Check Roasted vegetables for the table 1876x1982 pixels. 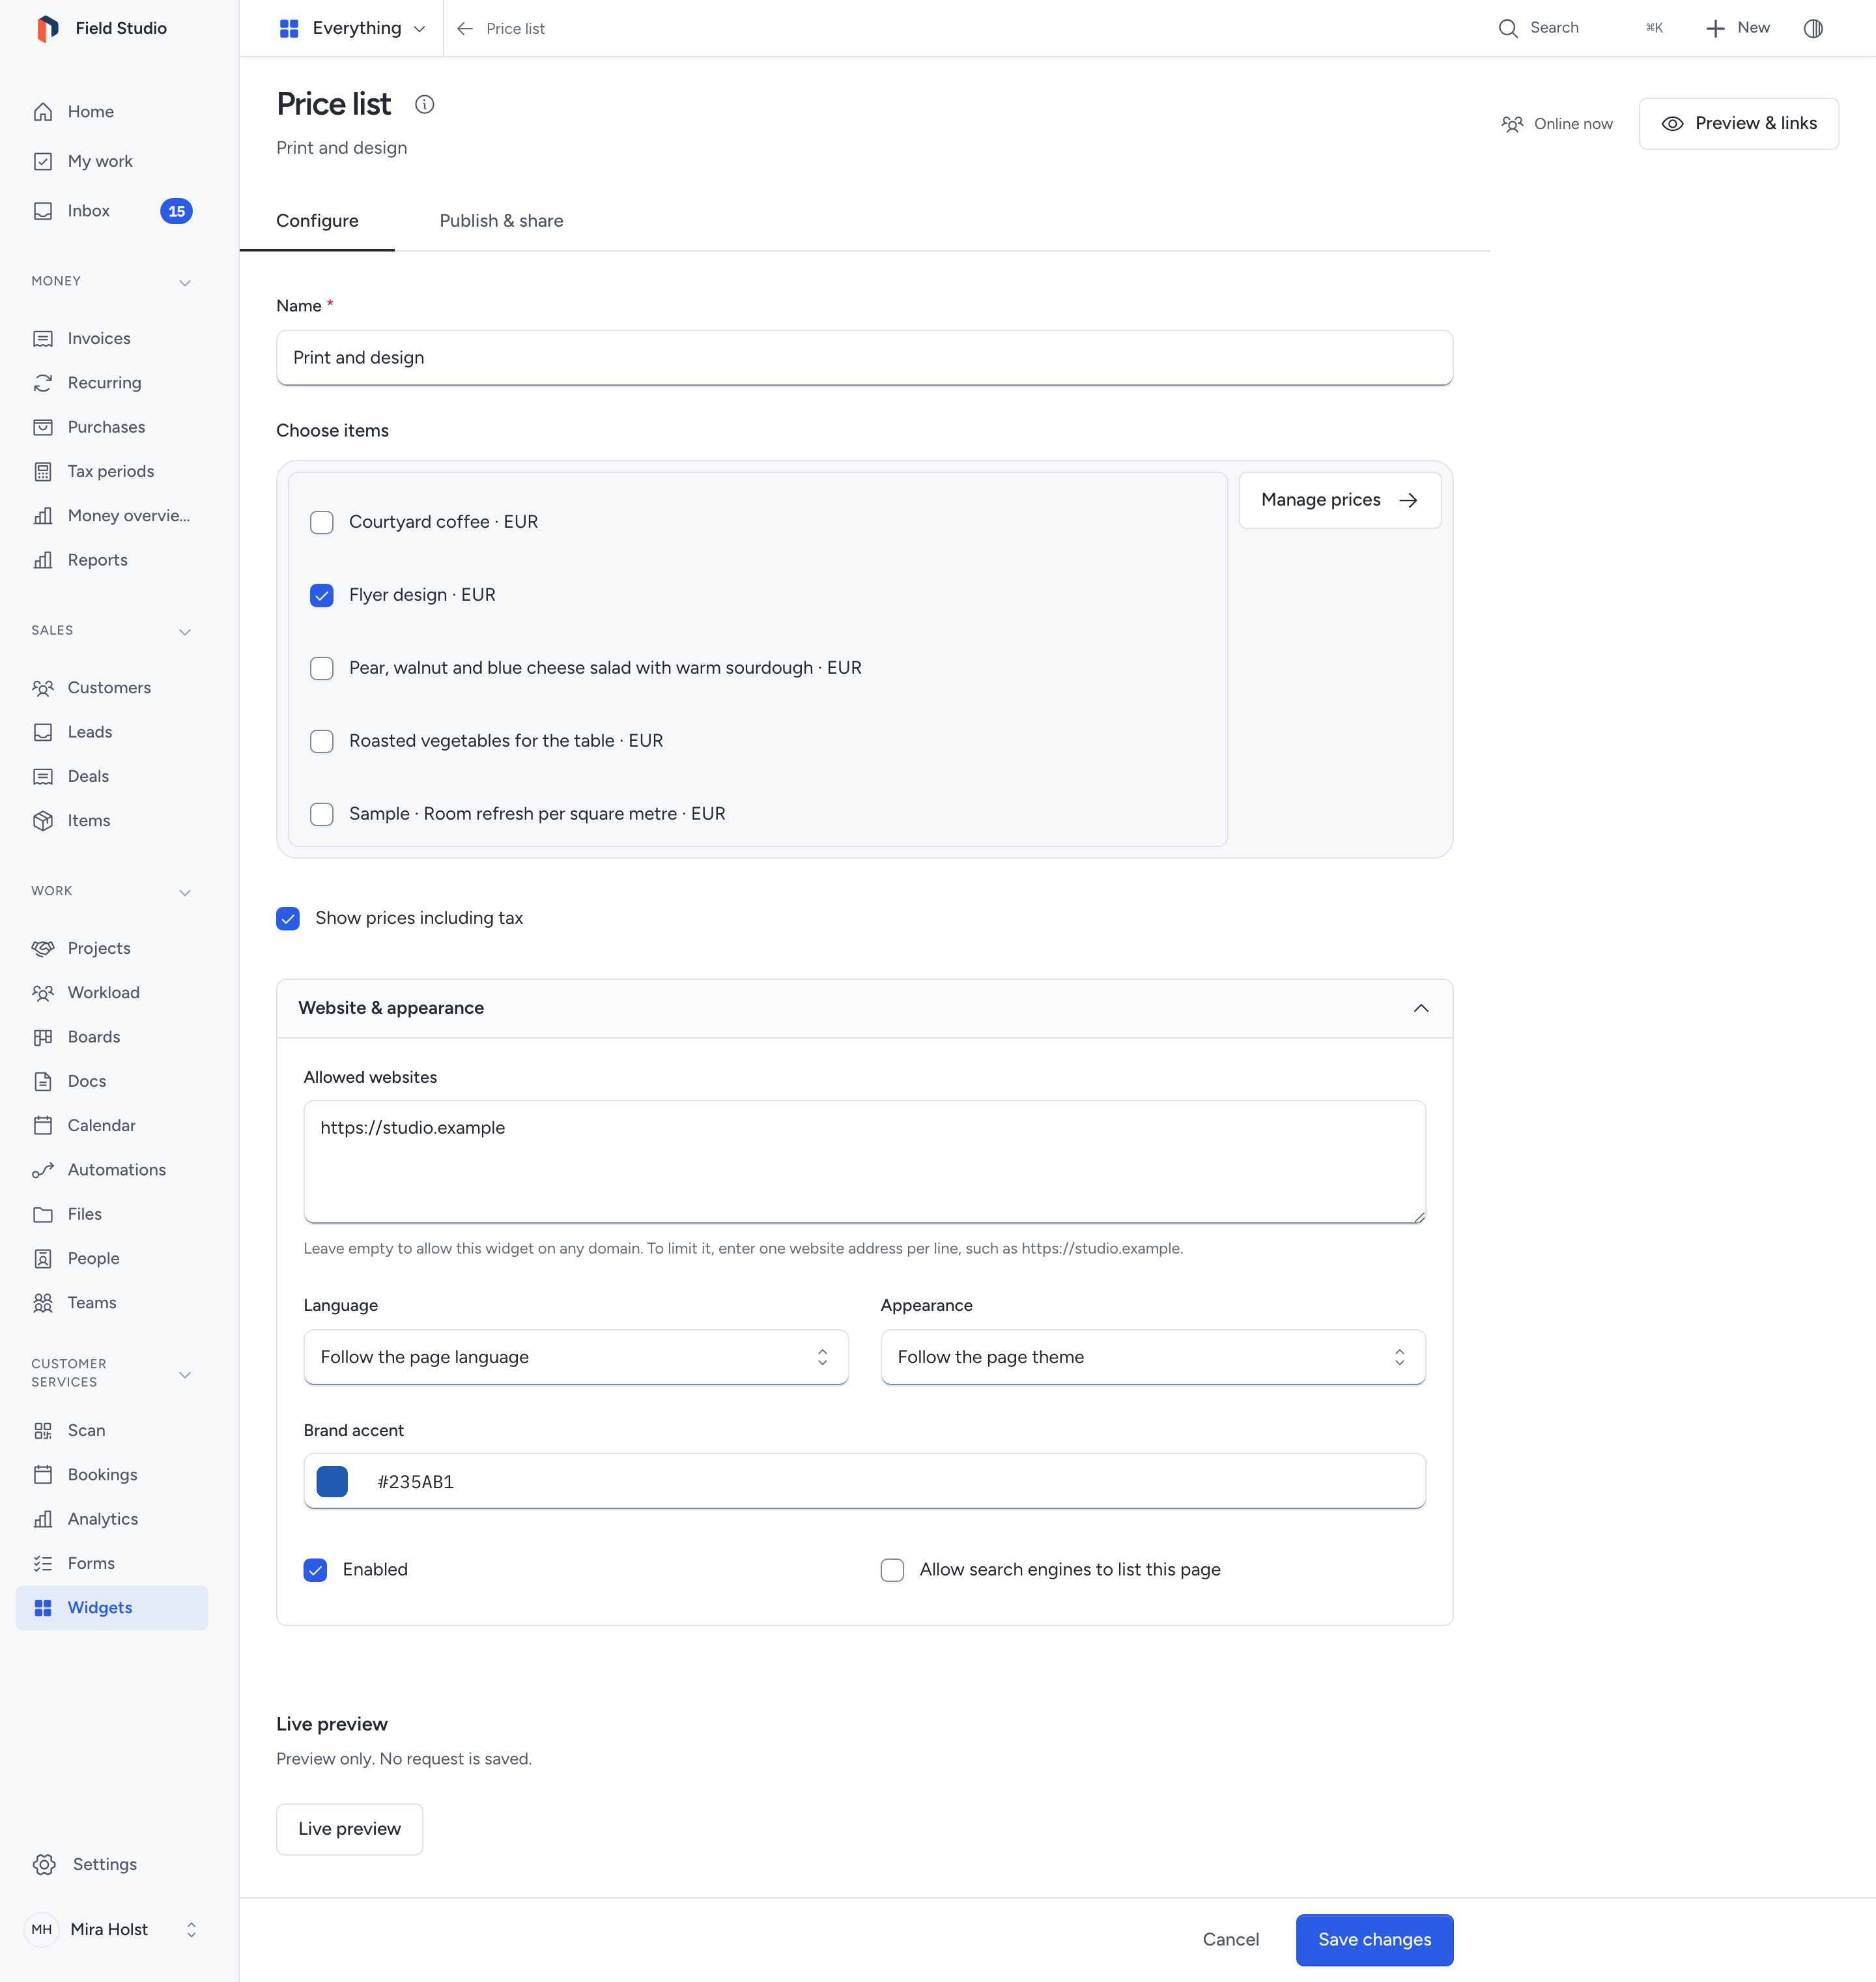(322, 741)
